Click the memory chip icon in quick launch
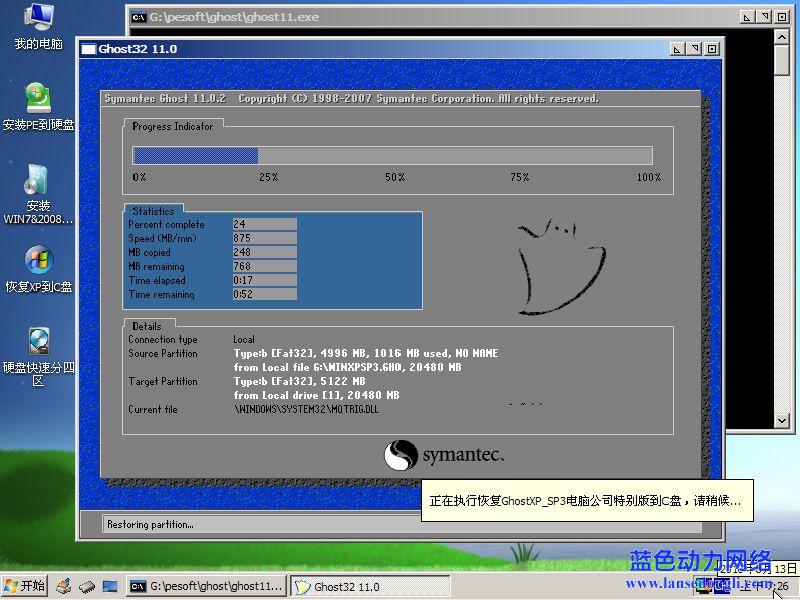The height and width of the screenshot is (600, 800). tap(87, 586)
